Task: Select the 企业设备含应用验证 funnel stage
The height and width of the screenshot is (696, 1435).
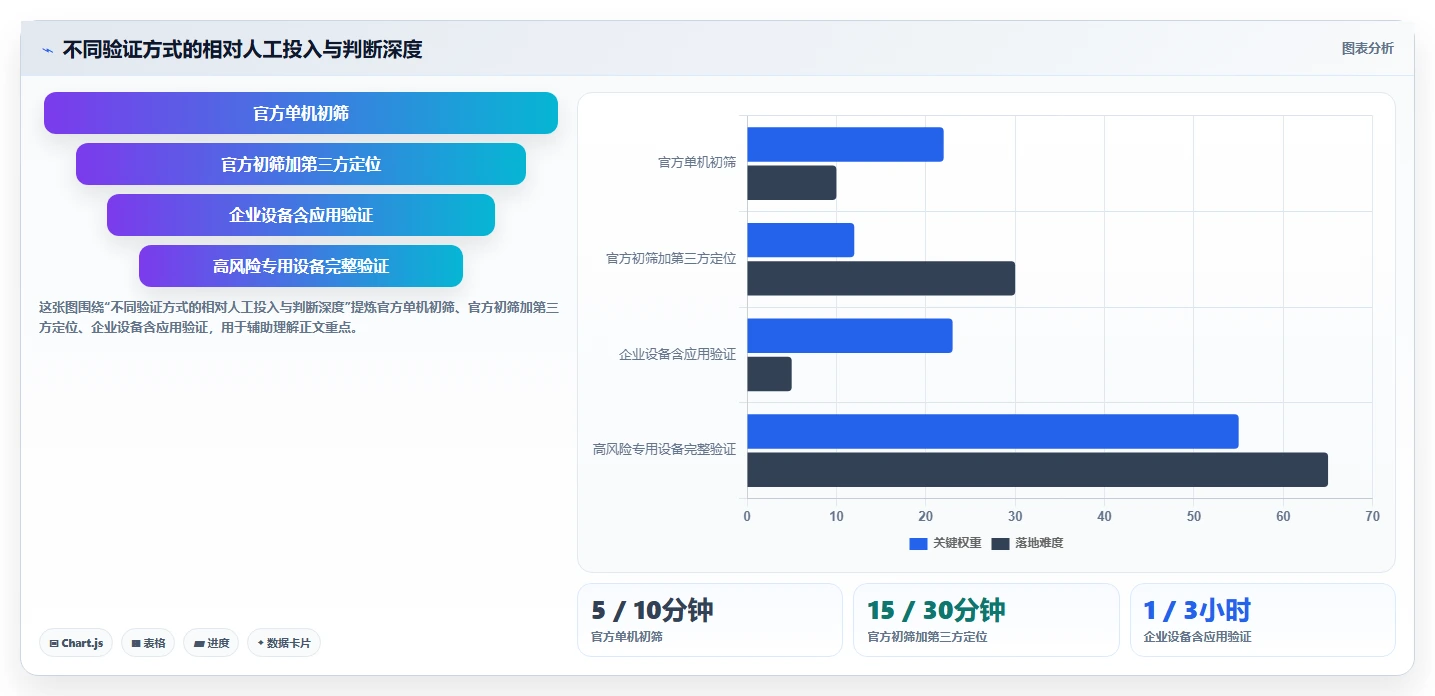Action: coord(301,215)
